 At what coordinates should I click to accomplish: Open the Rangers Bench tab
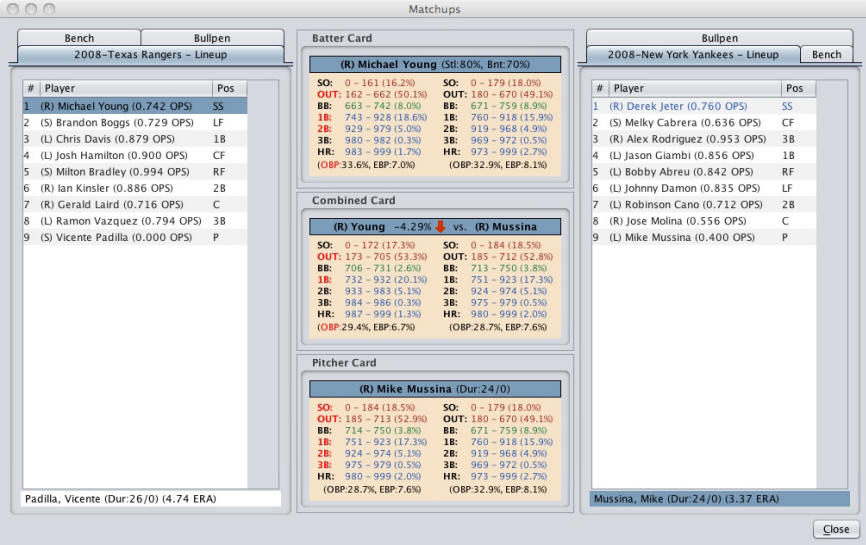click(x=79, y=38)
